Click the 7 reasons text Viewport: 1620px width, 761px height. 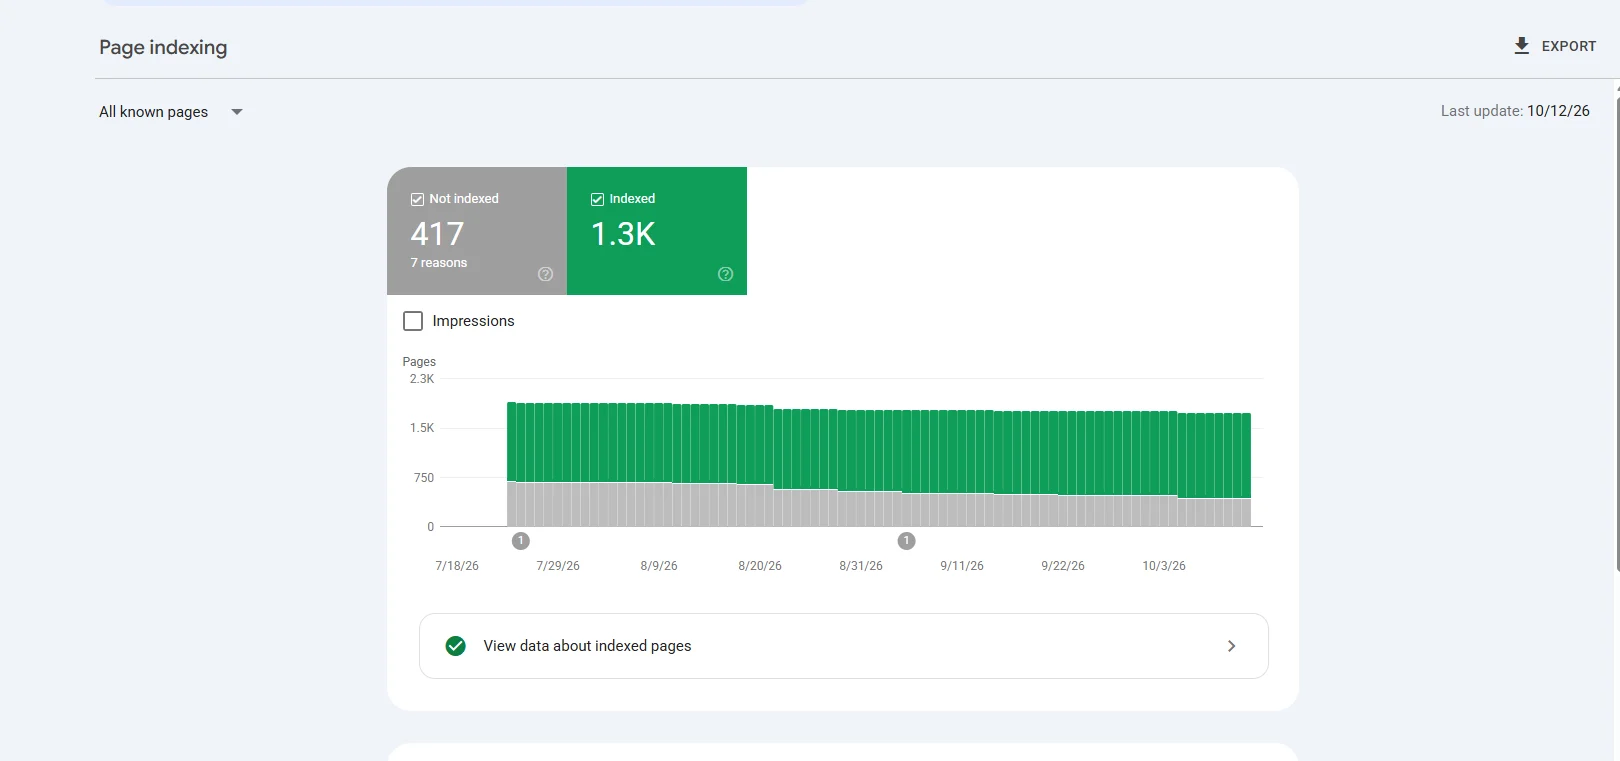pyautogui.click(x=439, y=263)
